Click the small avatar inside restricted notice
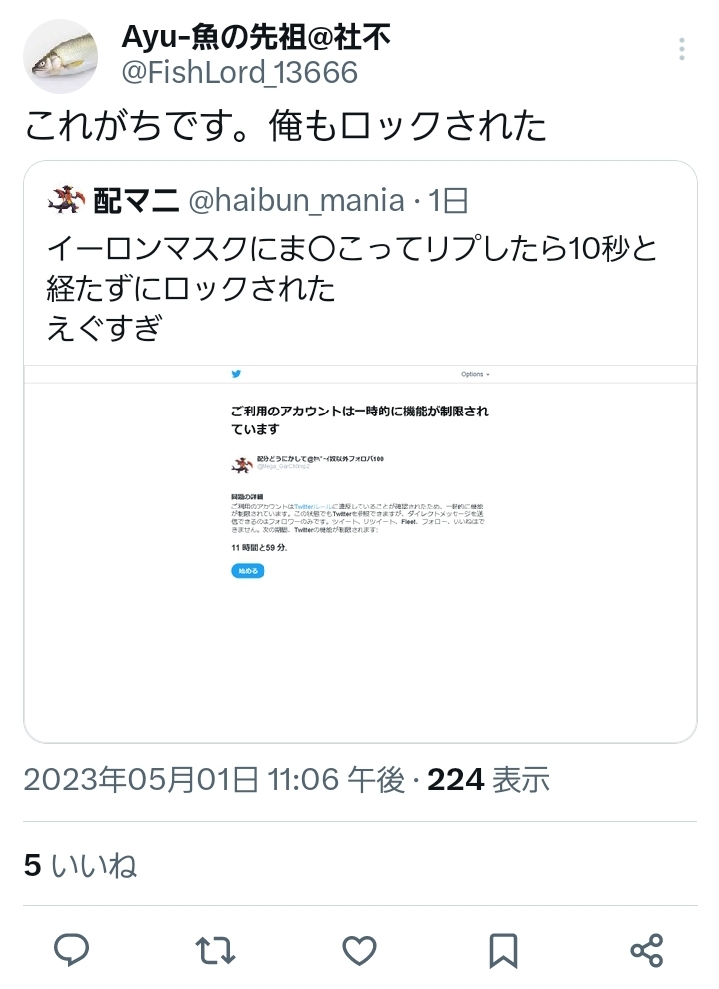 click(242, 465)
